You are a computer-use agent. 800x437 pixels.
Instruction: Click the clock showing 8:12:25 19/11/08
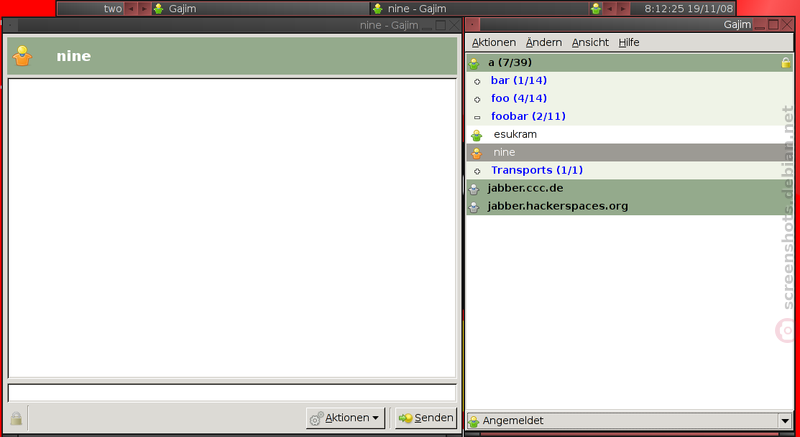click(x=689, y=9)
